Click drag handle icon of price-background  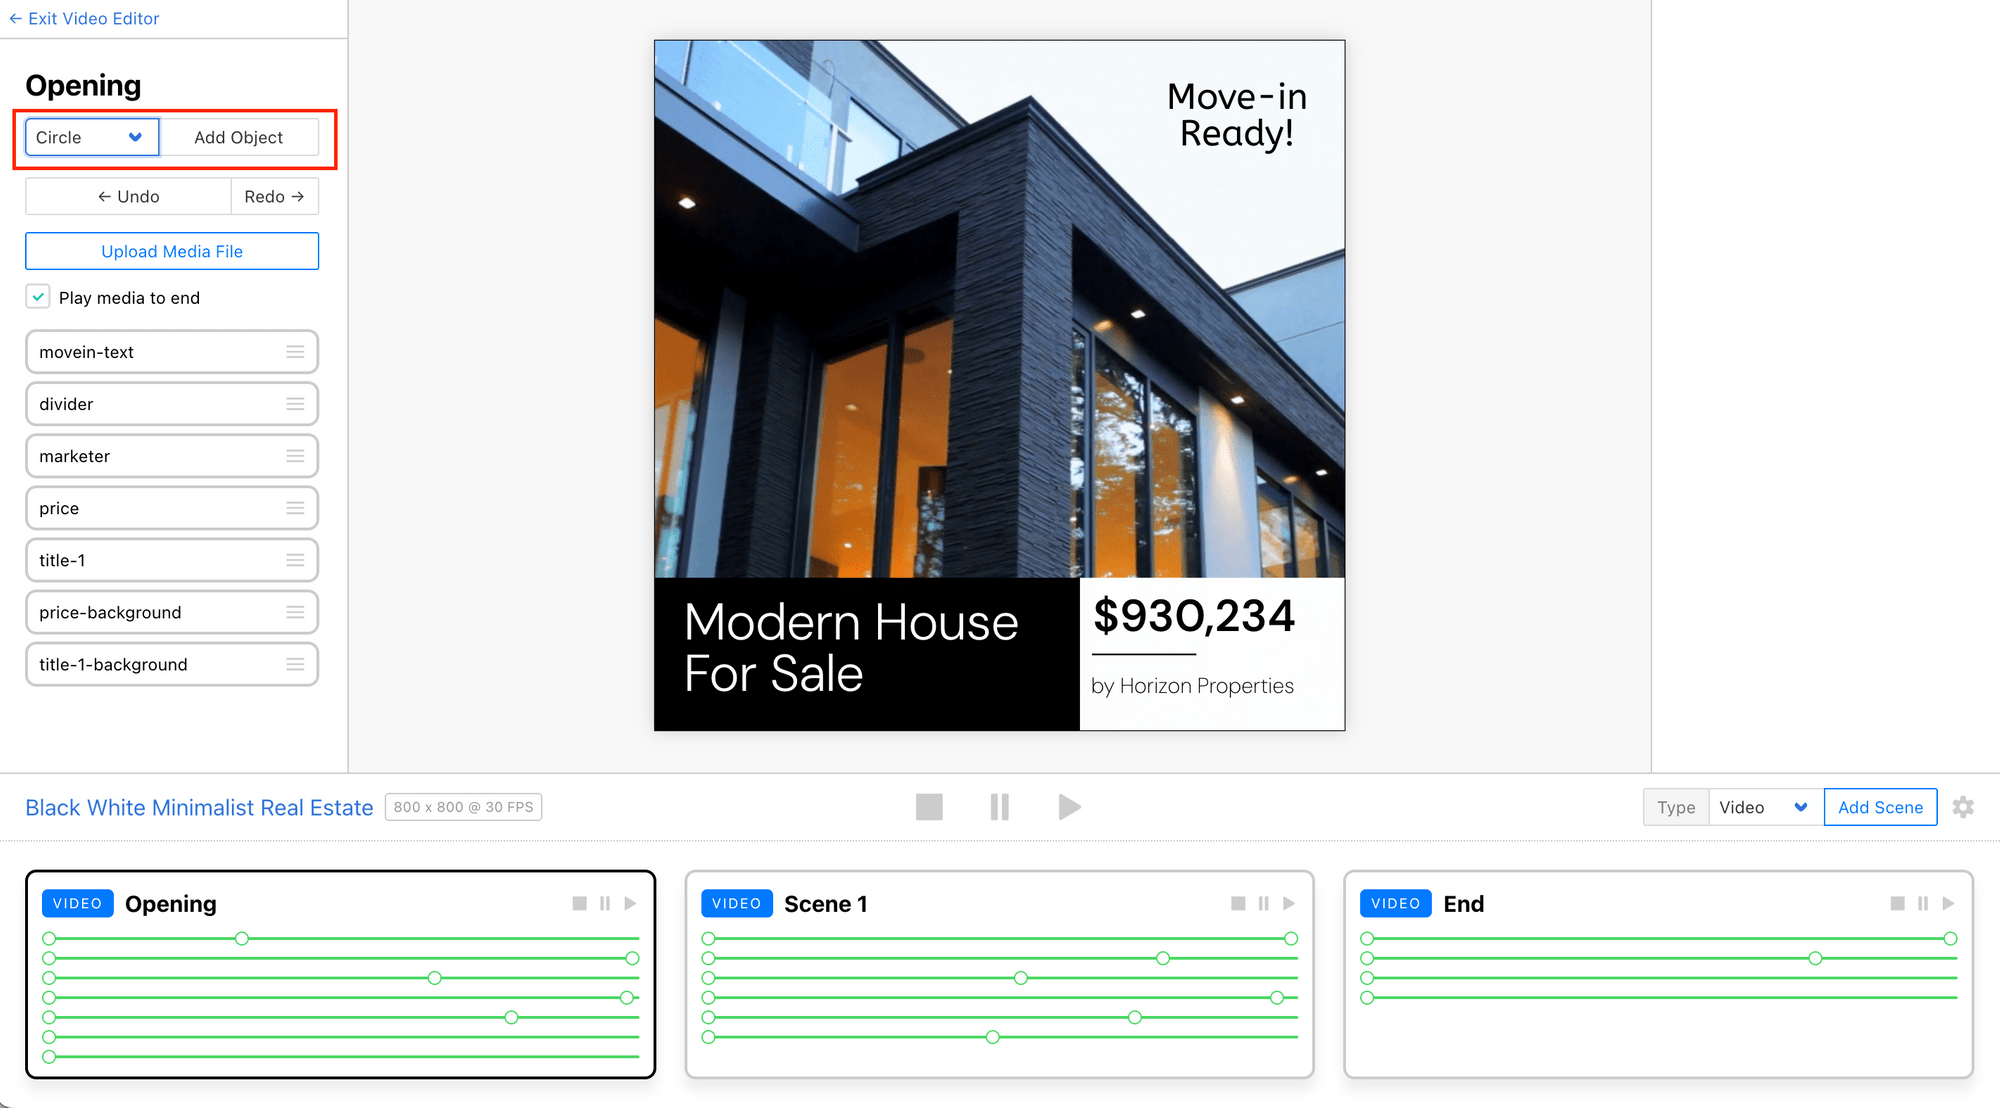295,612
